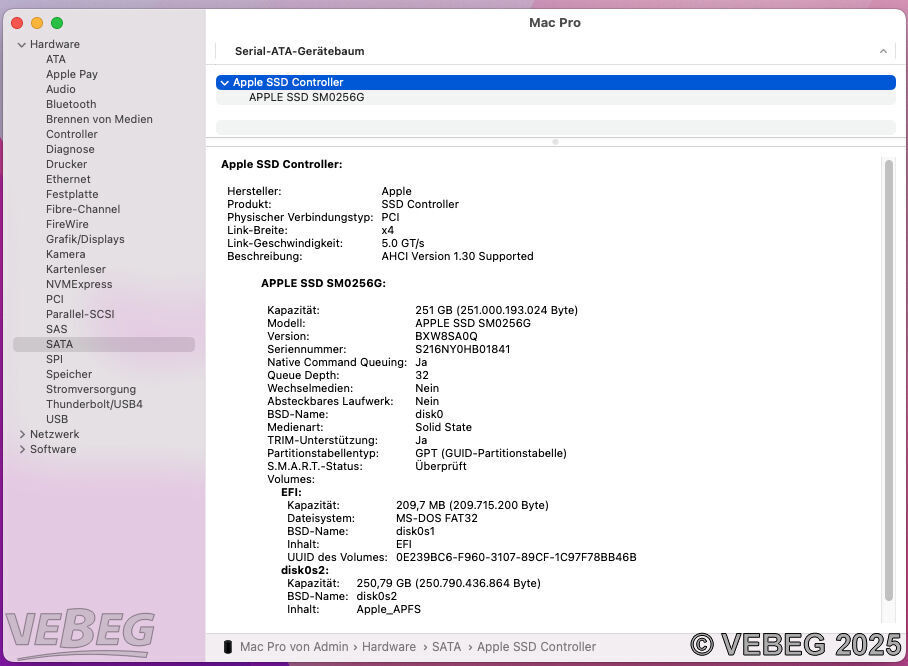Show Drucker information
The height and width of the screenshot is (666, 908).
[x=67, y=164]
